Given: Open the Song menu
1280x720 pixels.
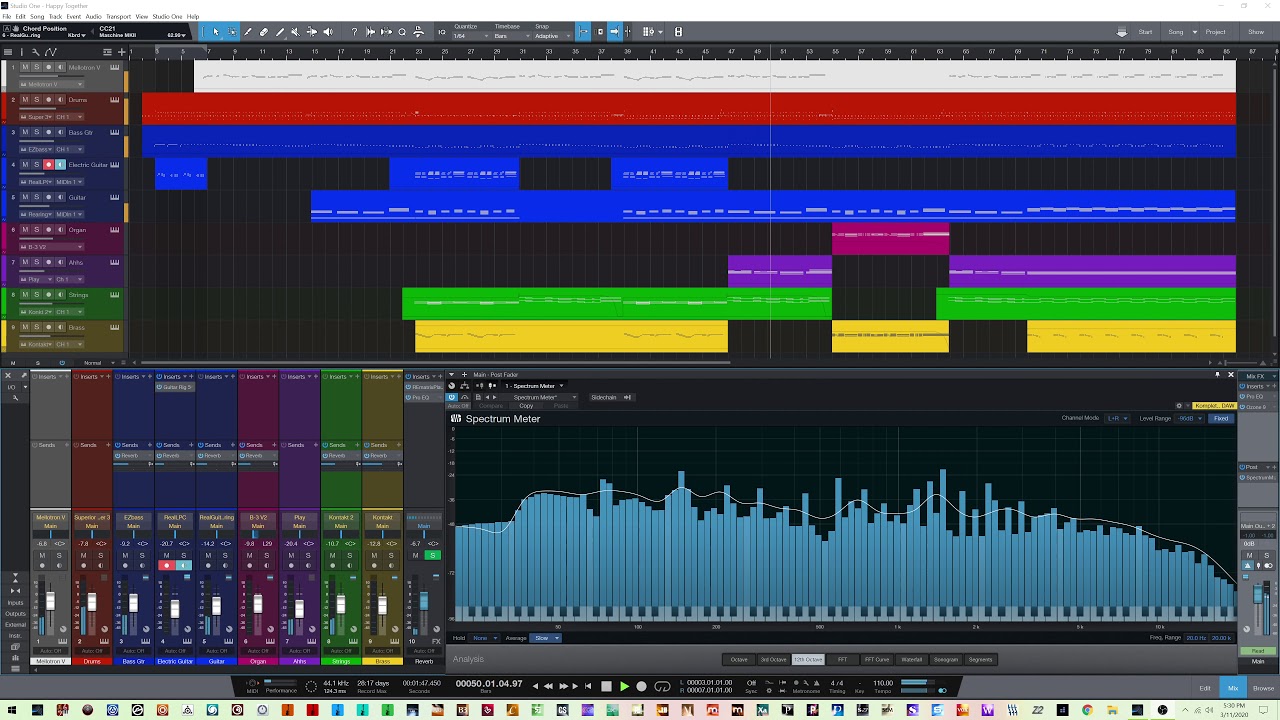Looking at the screenshot, I should (x=37, y=17).
